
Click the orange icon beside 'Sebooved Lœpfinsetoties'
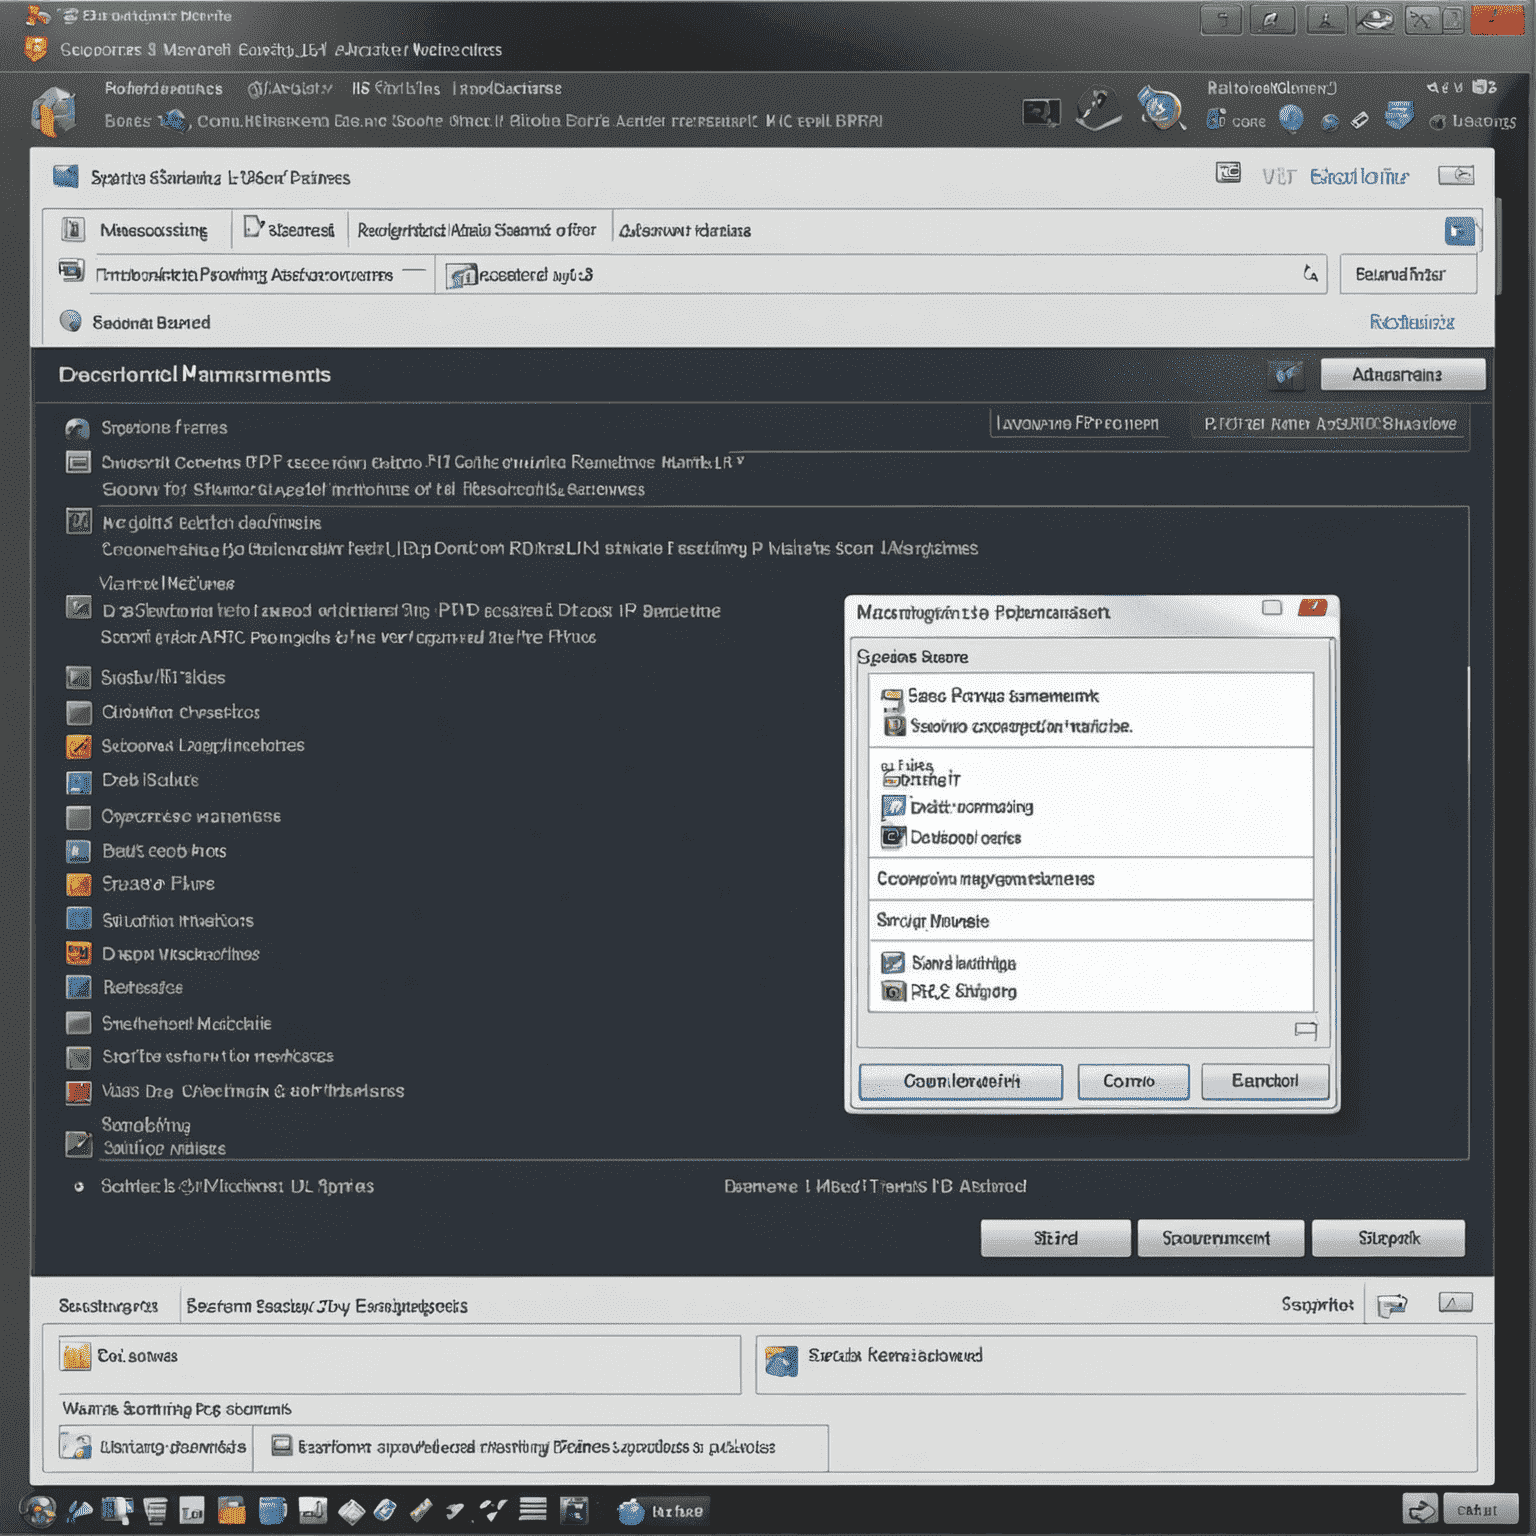click(x=78, y=746)
